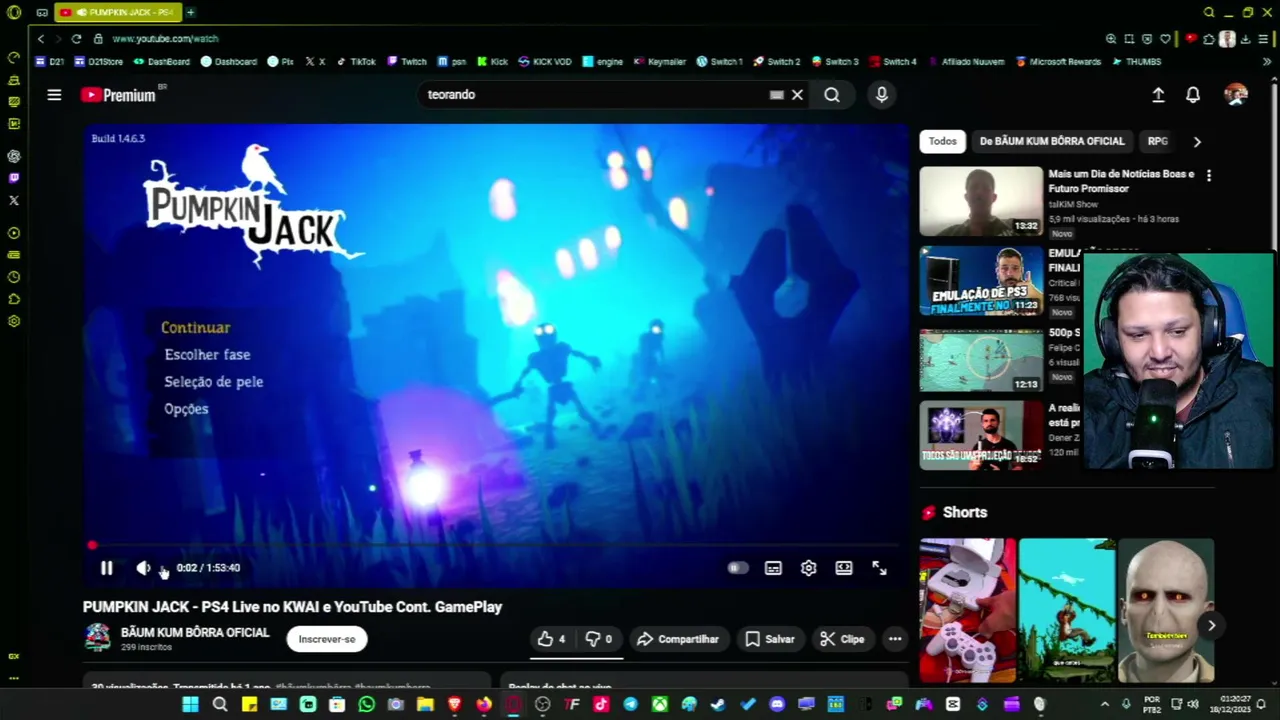Screen dimensions: 1280x720
Task: Show more filter chips with arrow
Action: [x=1197, y=141]
